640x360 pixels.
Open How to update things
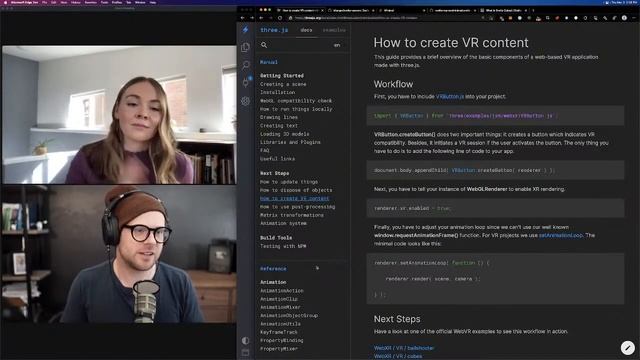coord(289,182)
